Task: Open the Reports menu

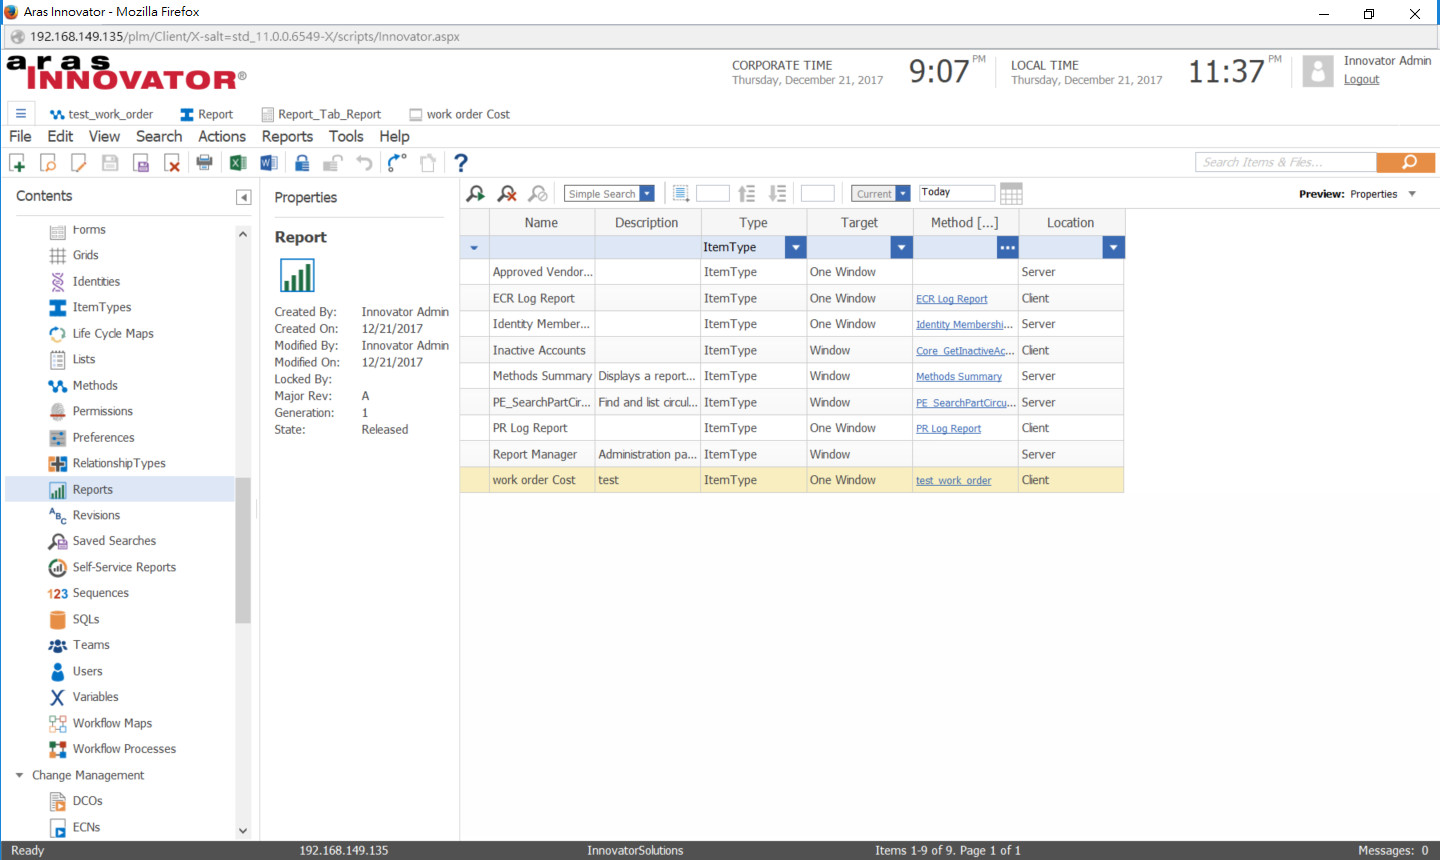Action: (287, 136)
